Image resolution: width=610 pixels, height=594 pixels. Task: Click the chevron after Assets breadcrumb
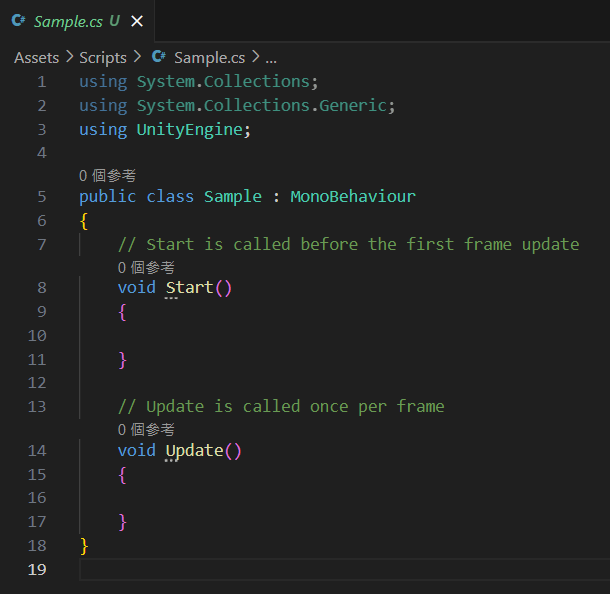click(x=69, y=57)
